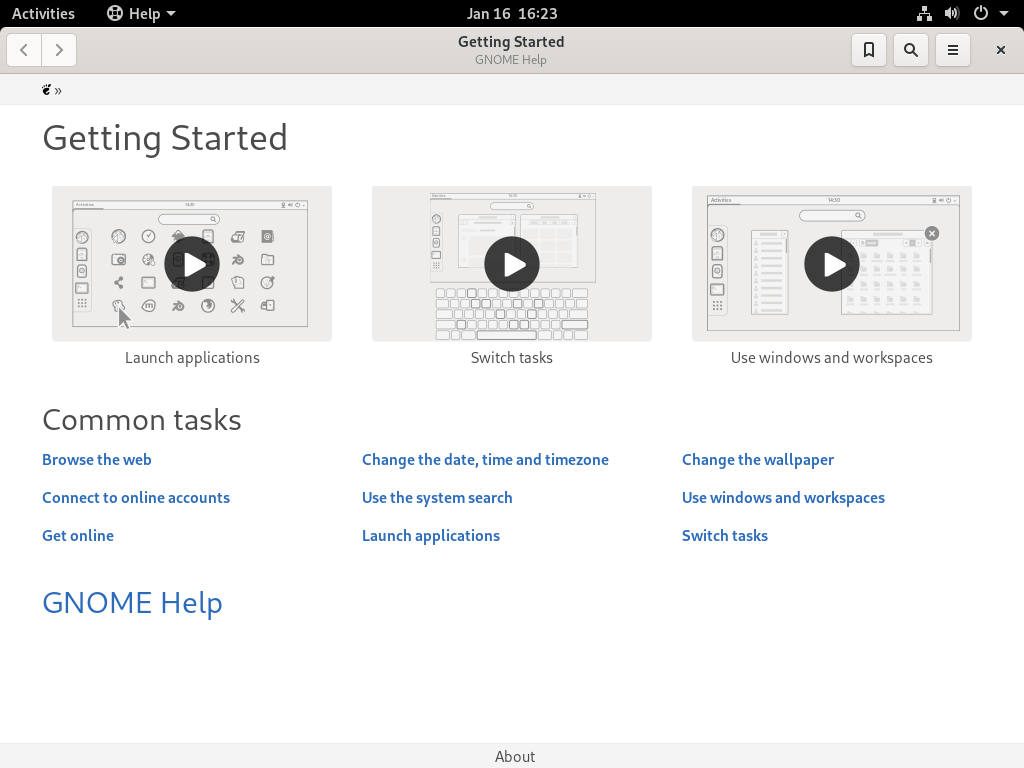Play the Launch applications video

tap(192, 264)
